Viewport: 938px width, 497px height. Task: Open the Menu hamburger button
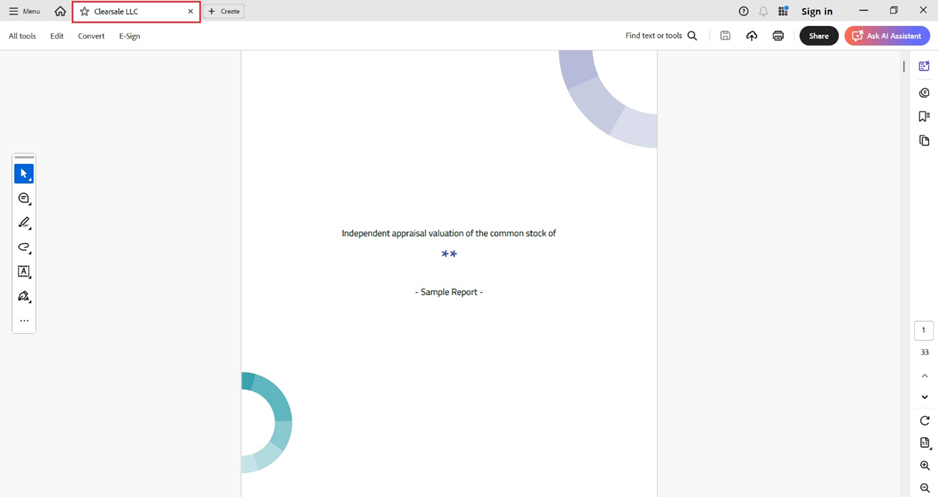click(x=25, y=11)
